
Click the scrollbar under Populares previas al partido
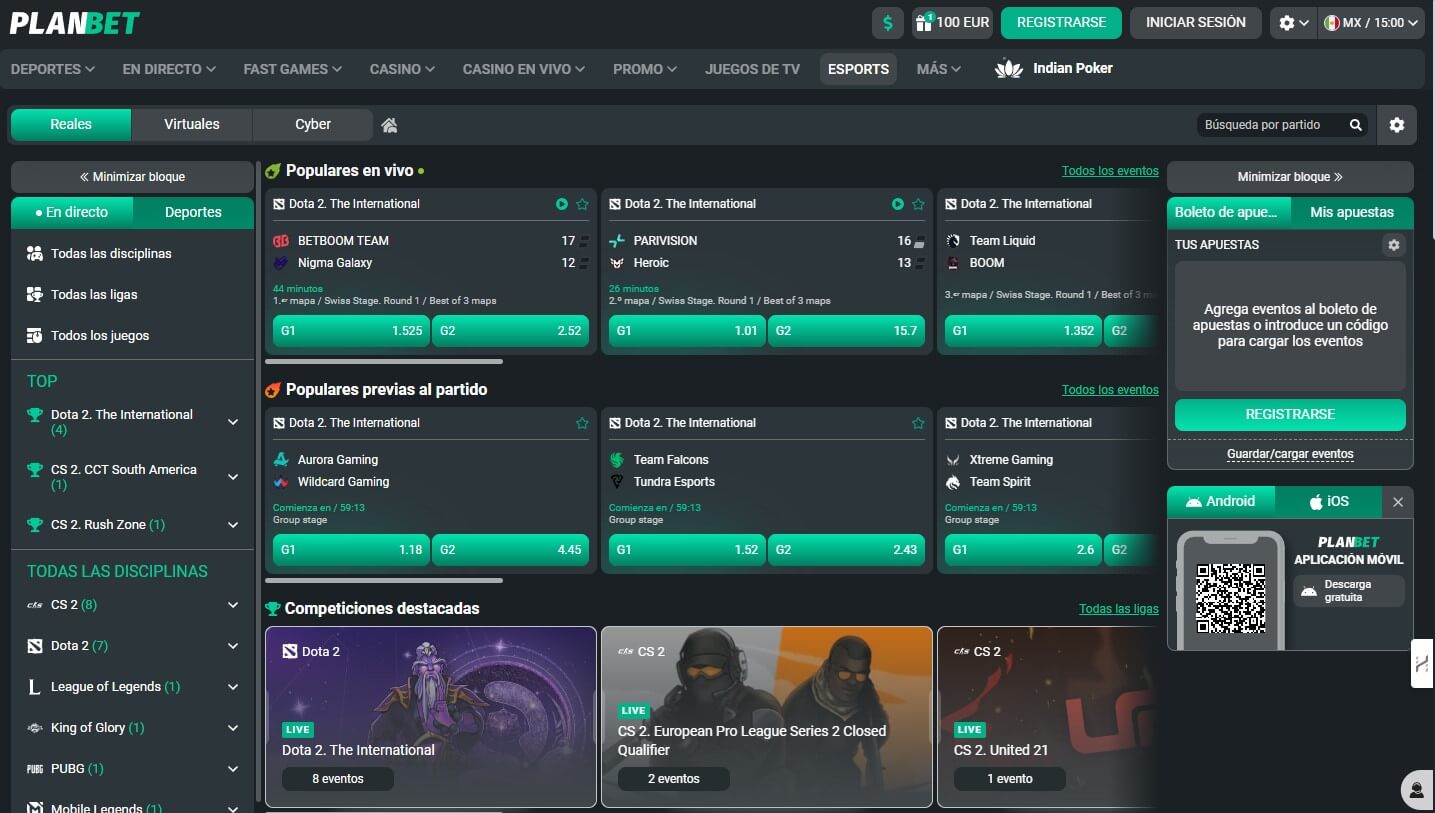point(384,580)
